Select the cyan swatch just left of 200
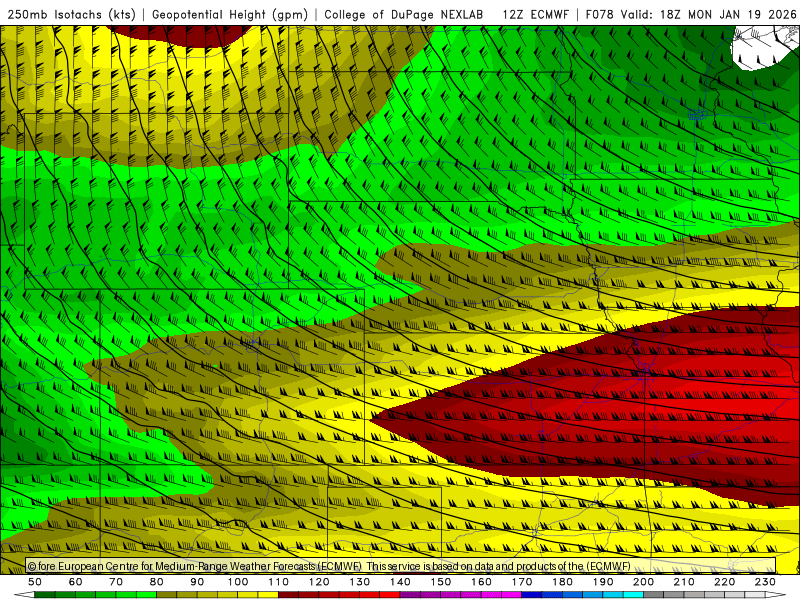Viewport: 800px width, 600px height. tap(634, 595)
